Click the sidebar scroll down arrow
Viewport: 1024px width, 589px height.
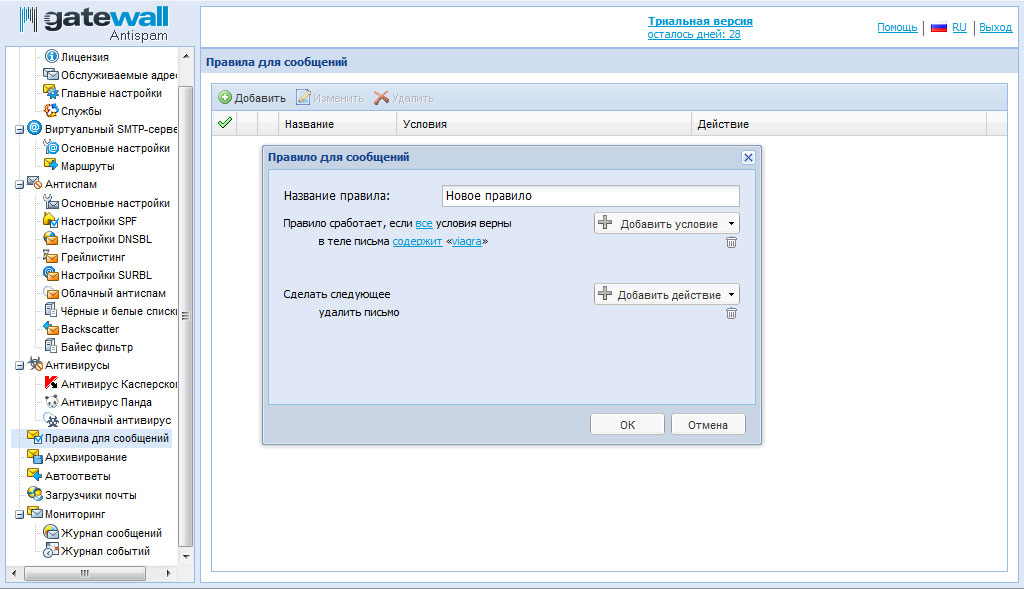[x=186, y=556]
